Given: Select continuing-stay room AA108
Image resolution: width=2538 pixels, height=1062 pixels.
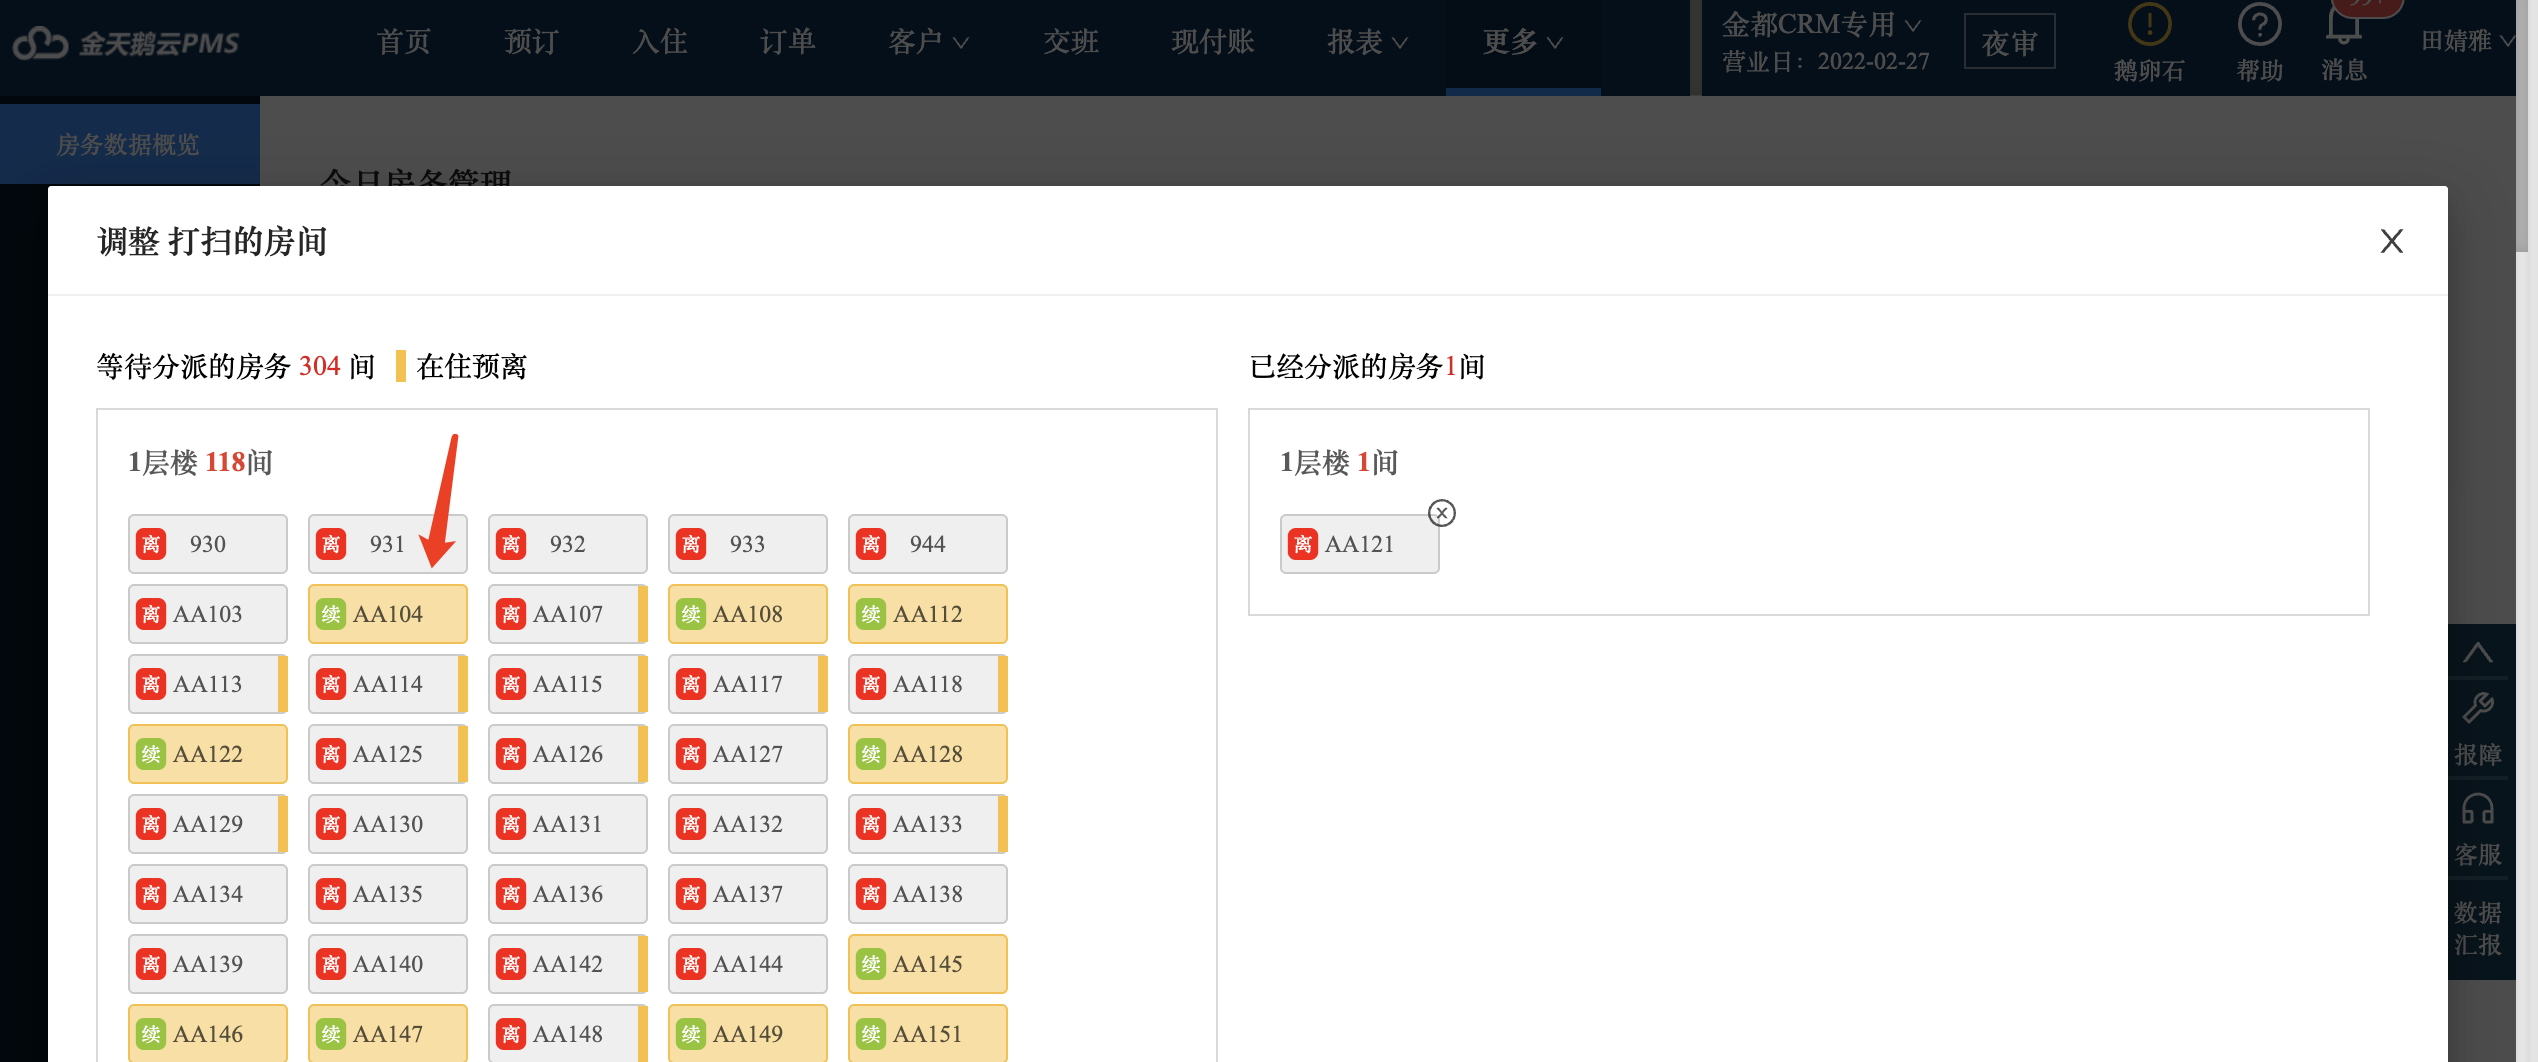Looking at the screenshot, I should coord(748,614).
